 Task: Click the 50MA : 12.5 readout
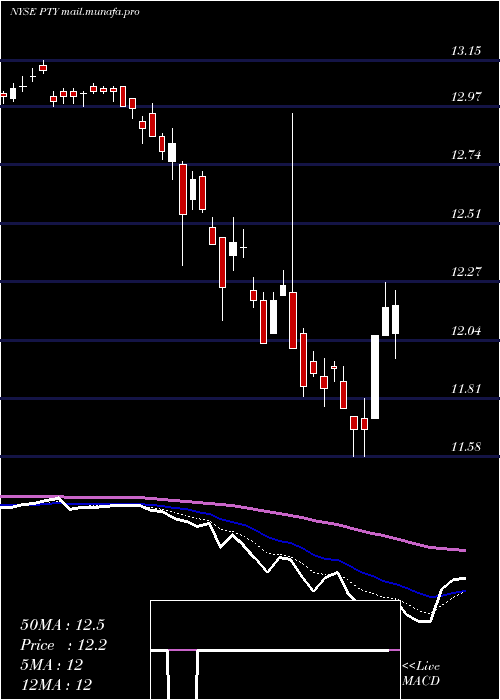(62, 625)
